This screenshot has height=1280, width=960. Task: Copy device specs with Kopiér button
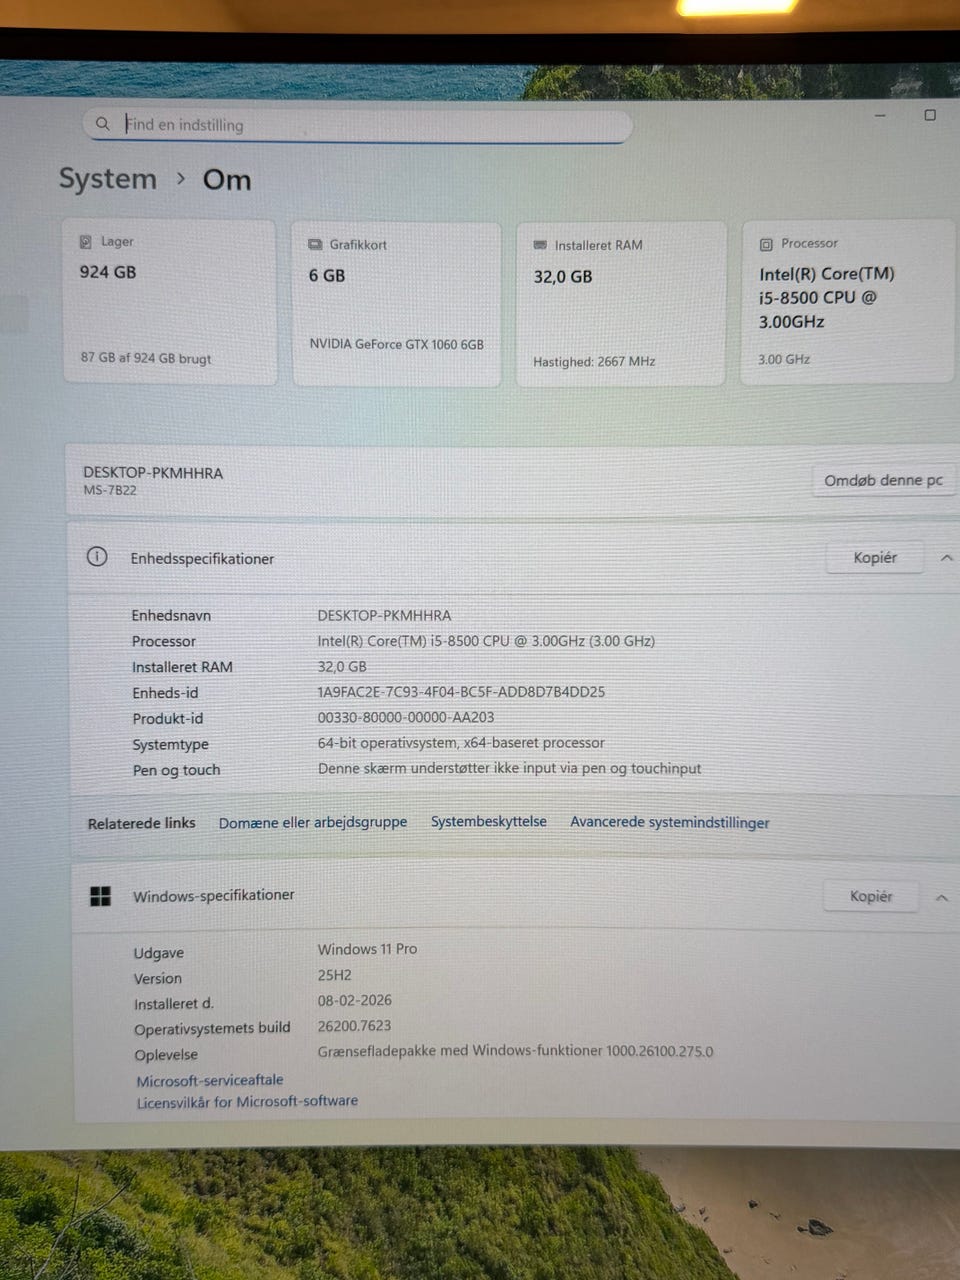[x=875, y=557]
